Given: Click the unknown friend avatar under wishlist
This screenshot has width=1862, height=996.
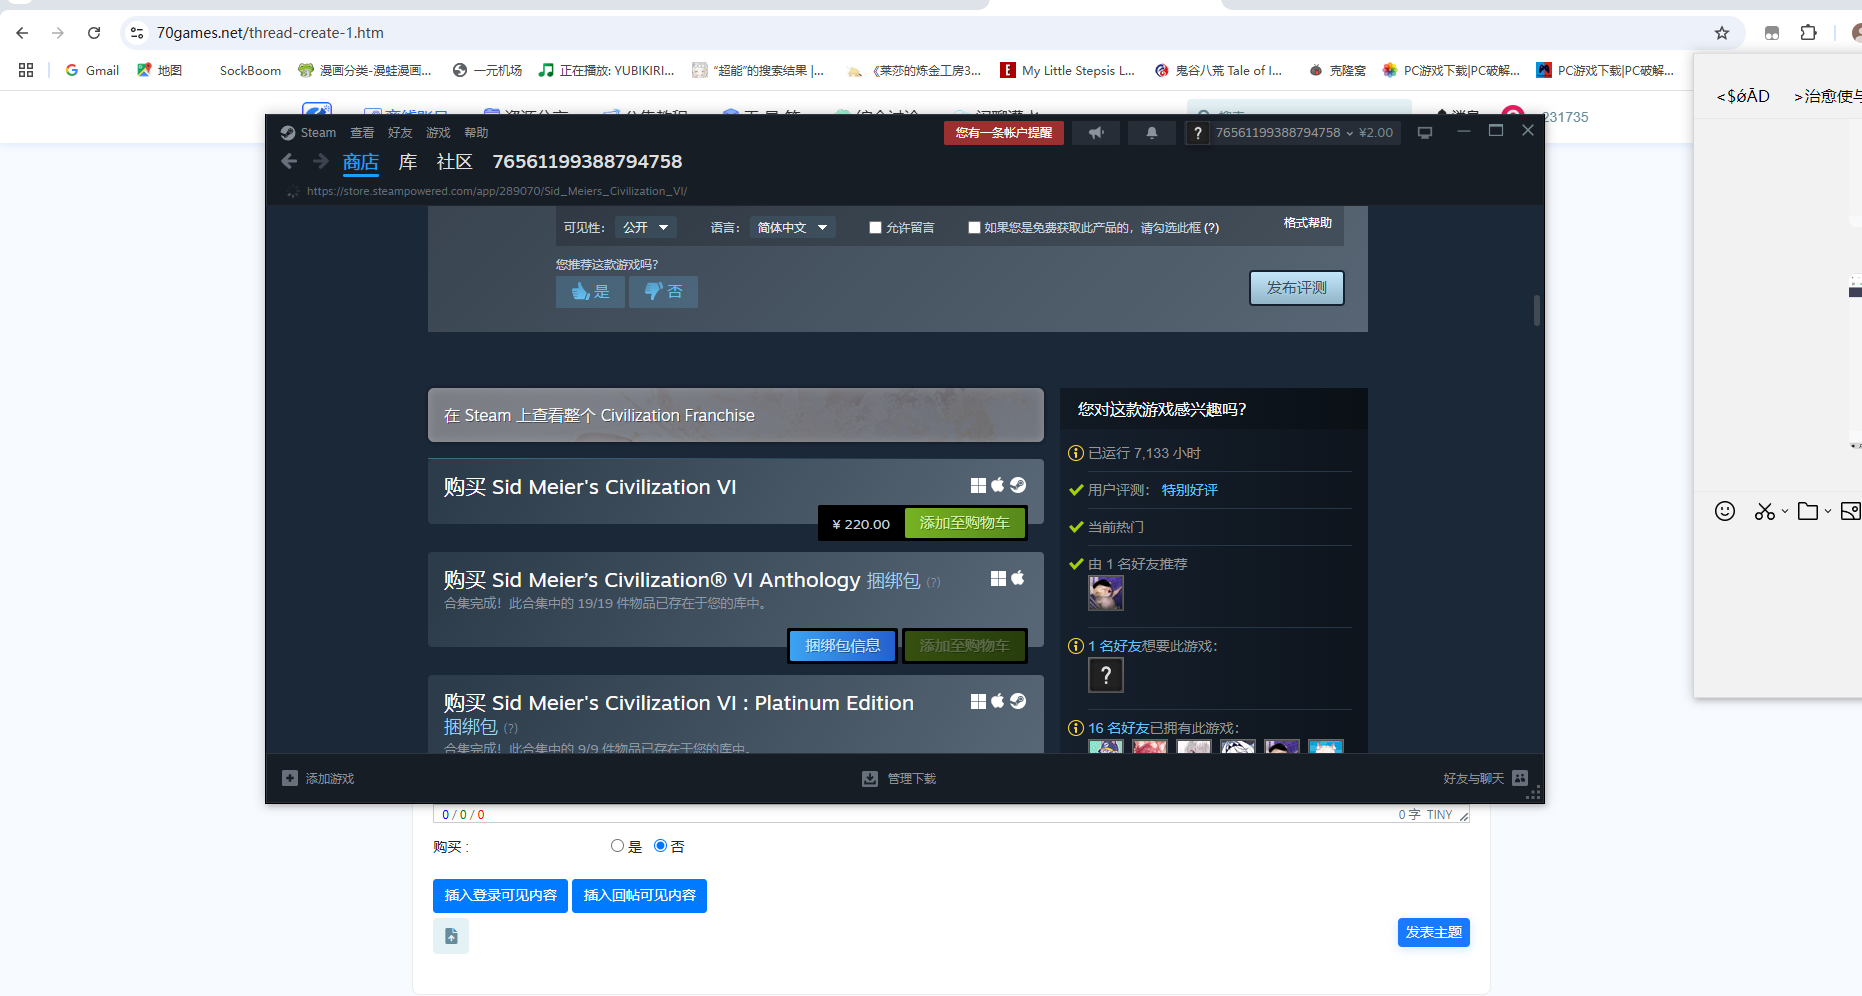Looking at the screenshot, I should 1106,676.
